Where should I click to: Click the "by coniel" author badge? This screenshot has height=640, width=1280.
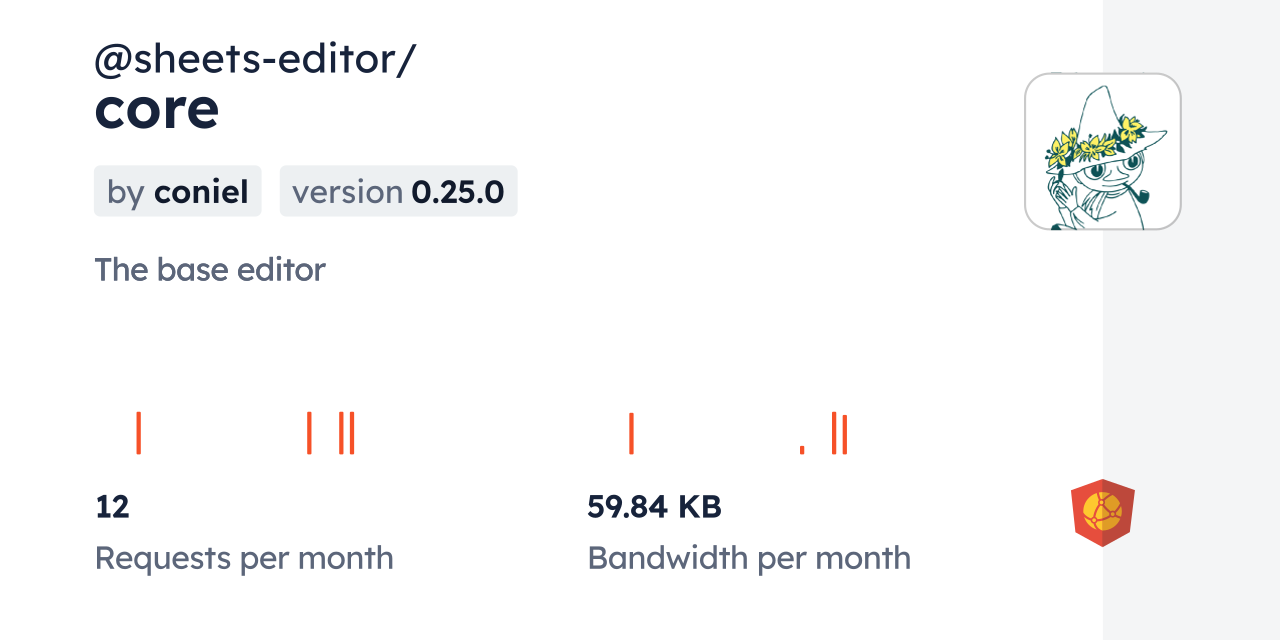coord(178,191)
